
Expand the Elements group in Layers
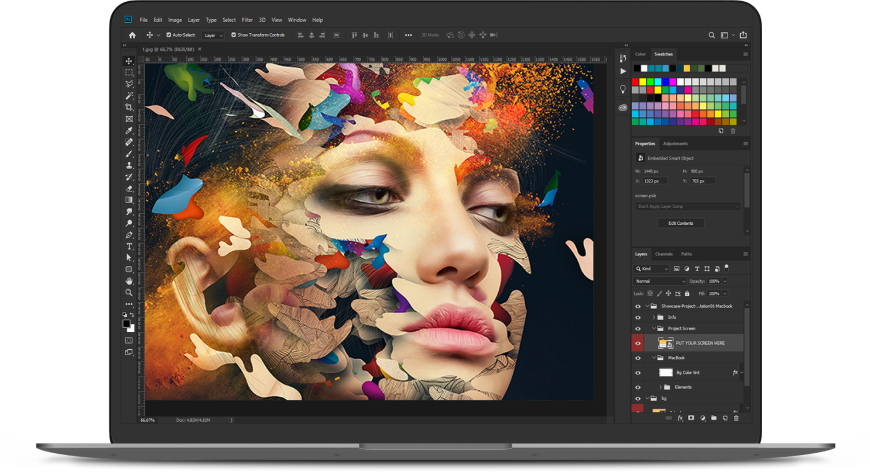660,387
